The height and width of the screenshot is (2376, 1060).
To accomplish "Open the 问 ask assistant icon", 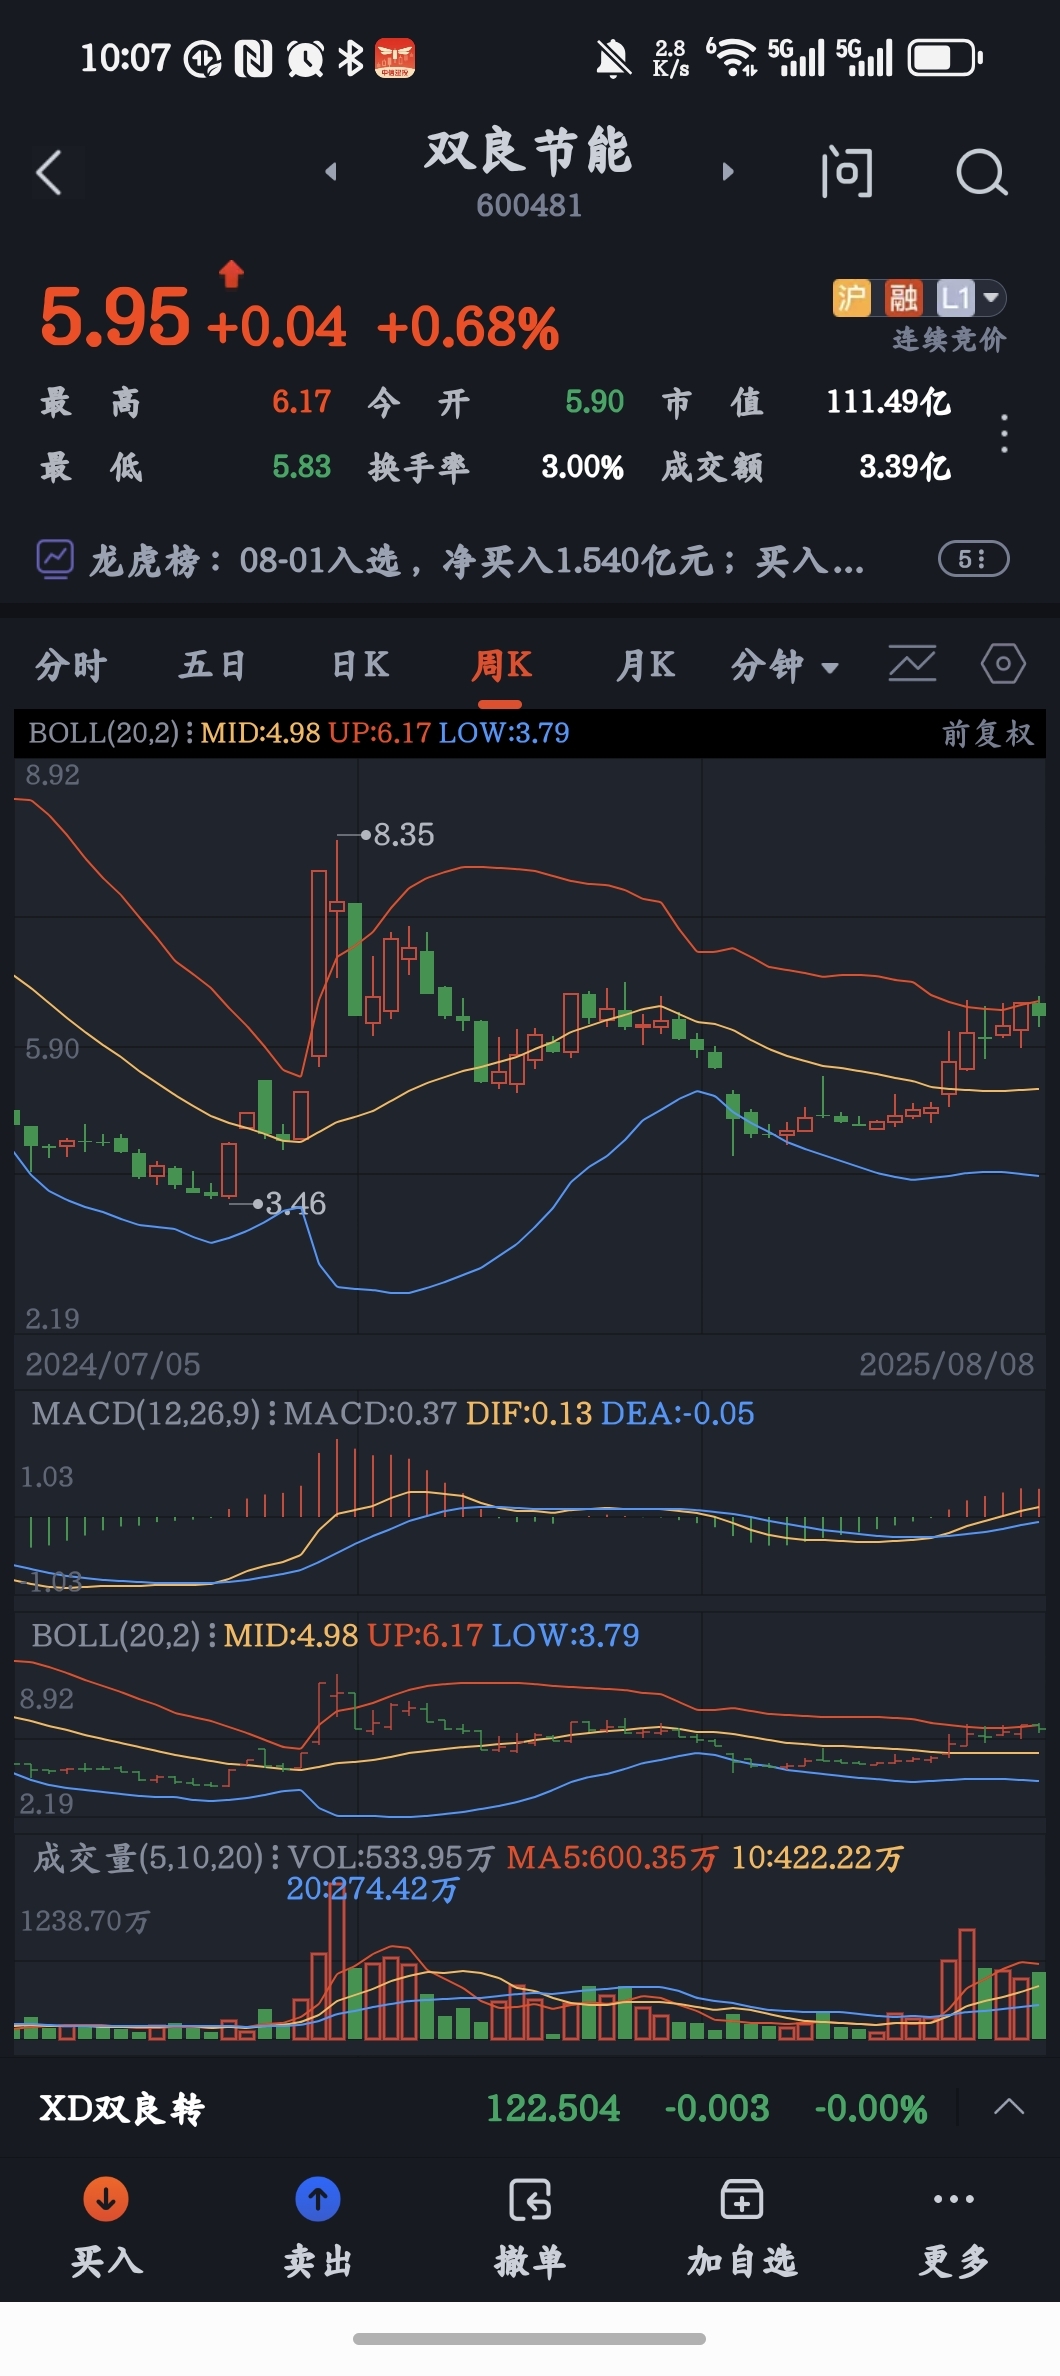I will (x=846, y=172).
